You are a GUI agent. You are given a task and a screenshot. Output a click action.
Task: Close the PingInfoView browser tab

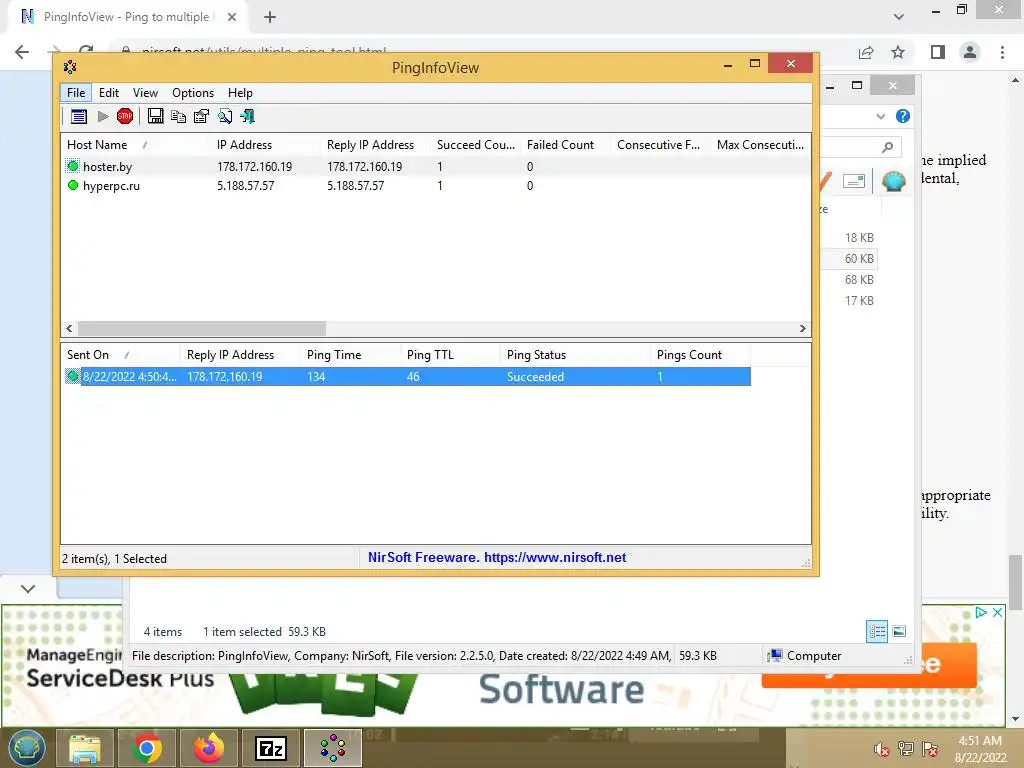pos(232,17)
